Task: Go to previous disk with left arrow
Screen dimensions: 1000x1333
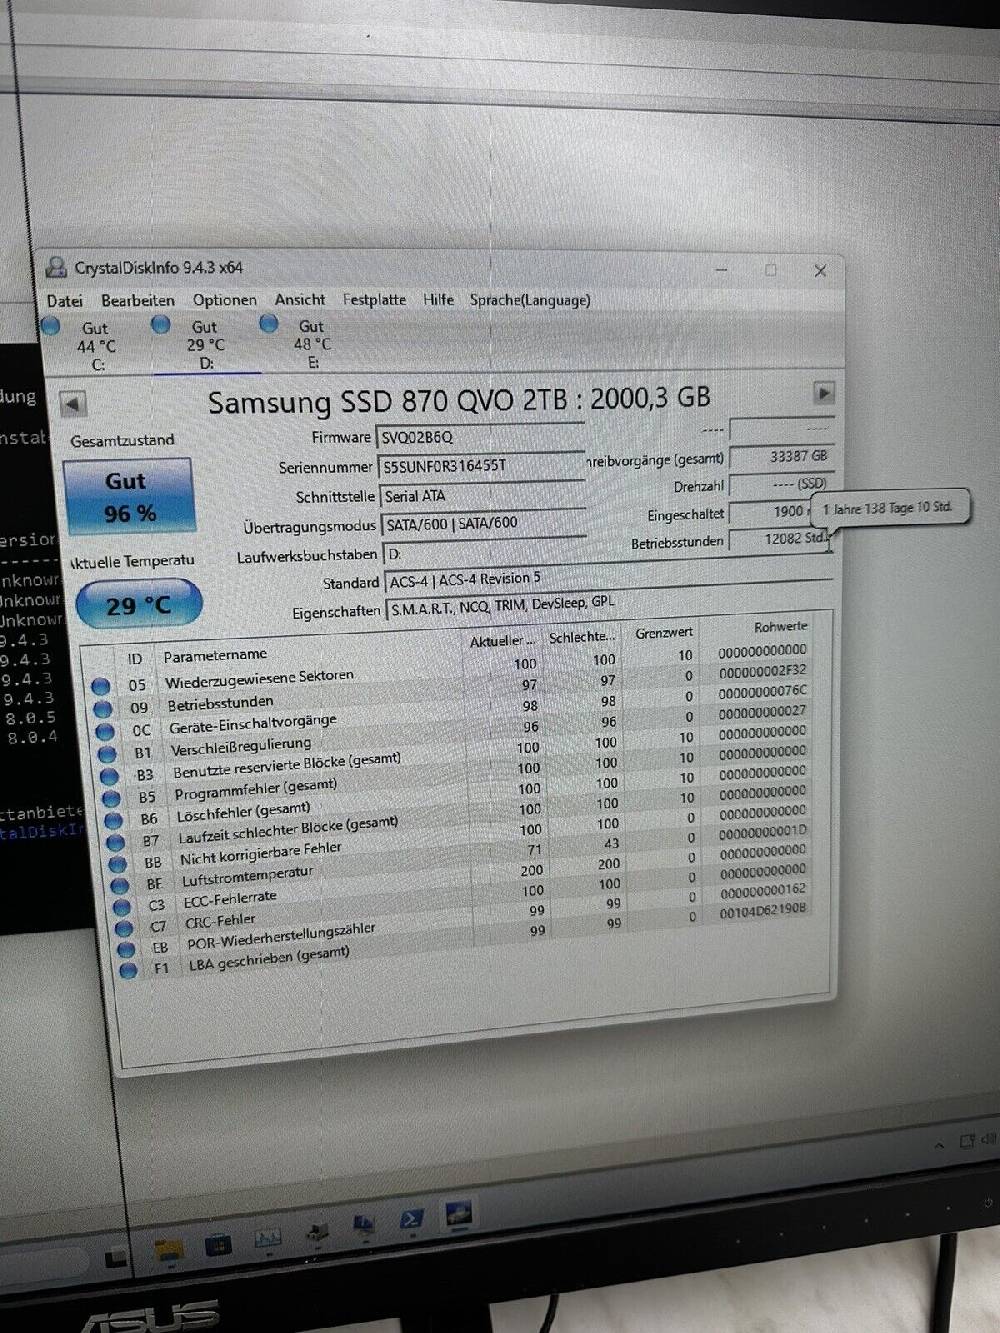Action: click(x=73, y=405)
